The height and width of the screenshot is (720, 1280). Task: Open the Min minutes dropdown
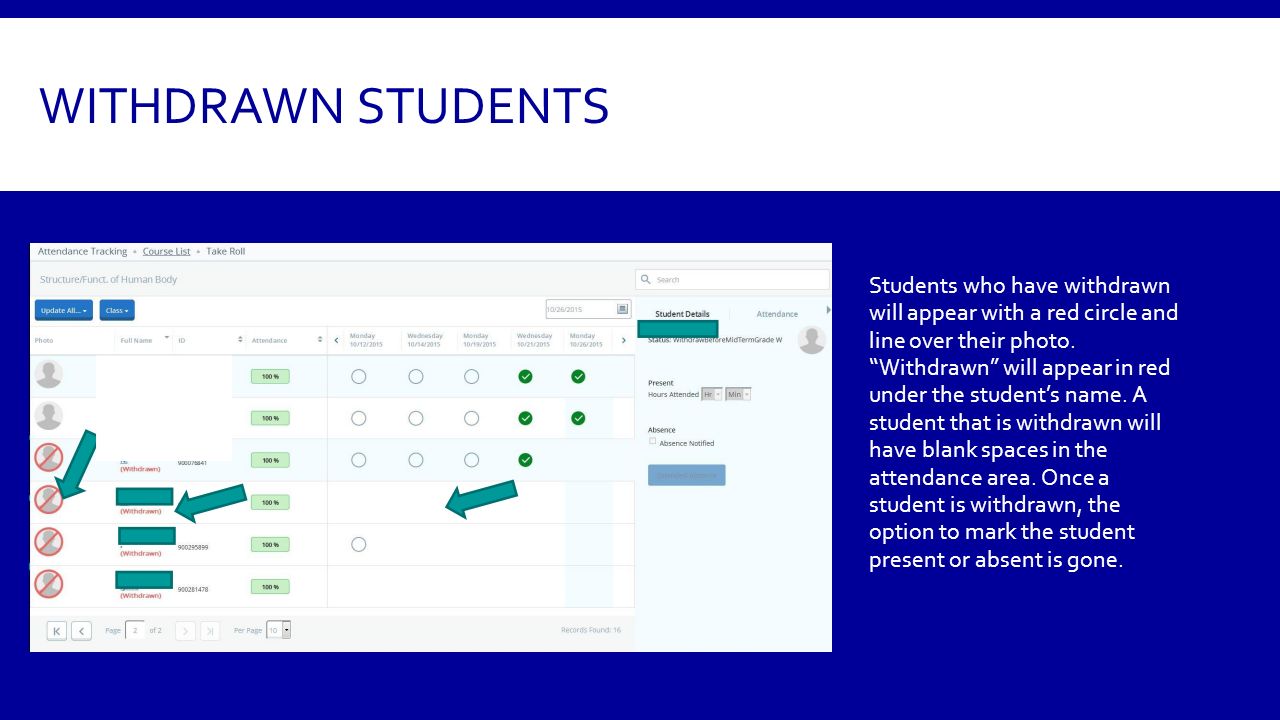tap(738, 394)
